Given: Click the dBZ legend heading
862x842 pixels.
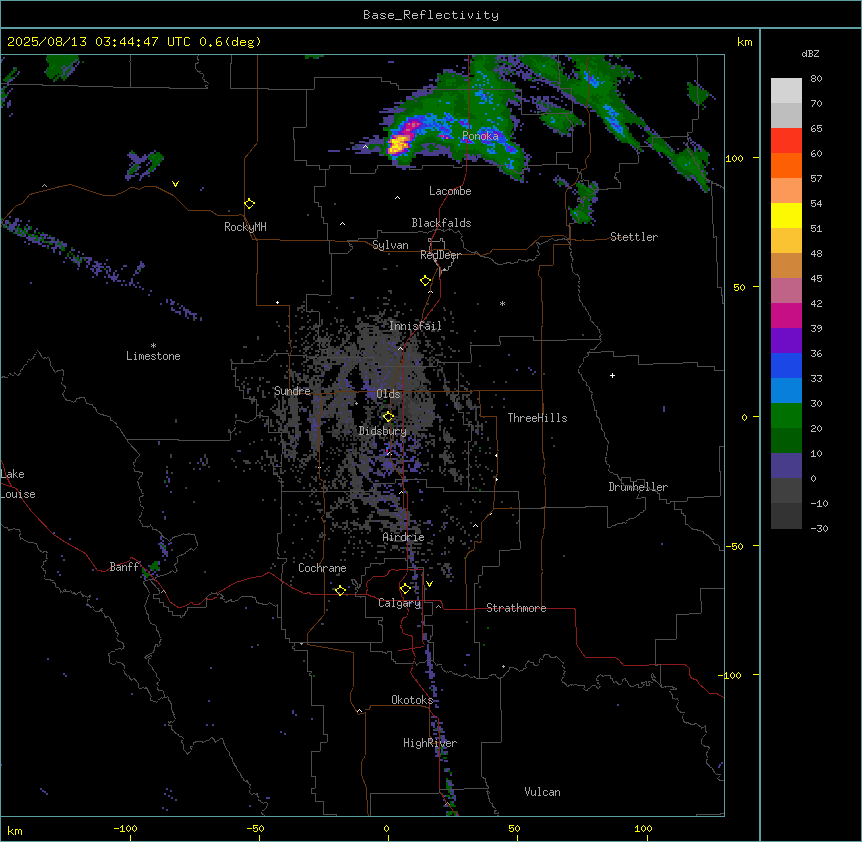Looking at the screenshot, I should coord(810,53).
